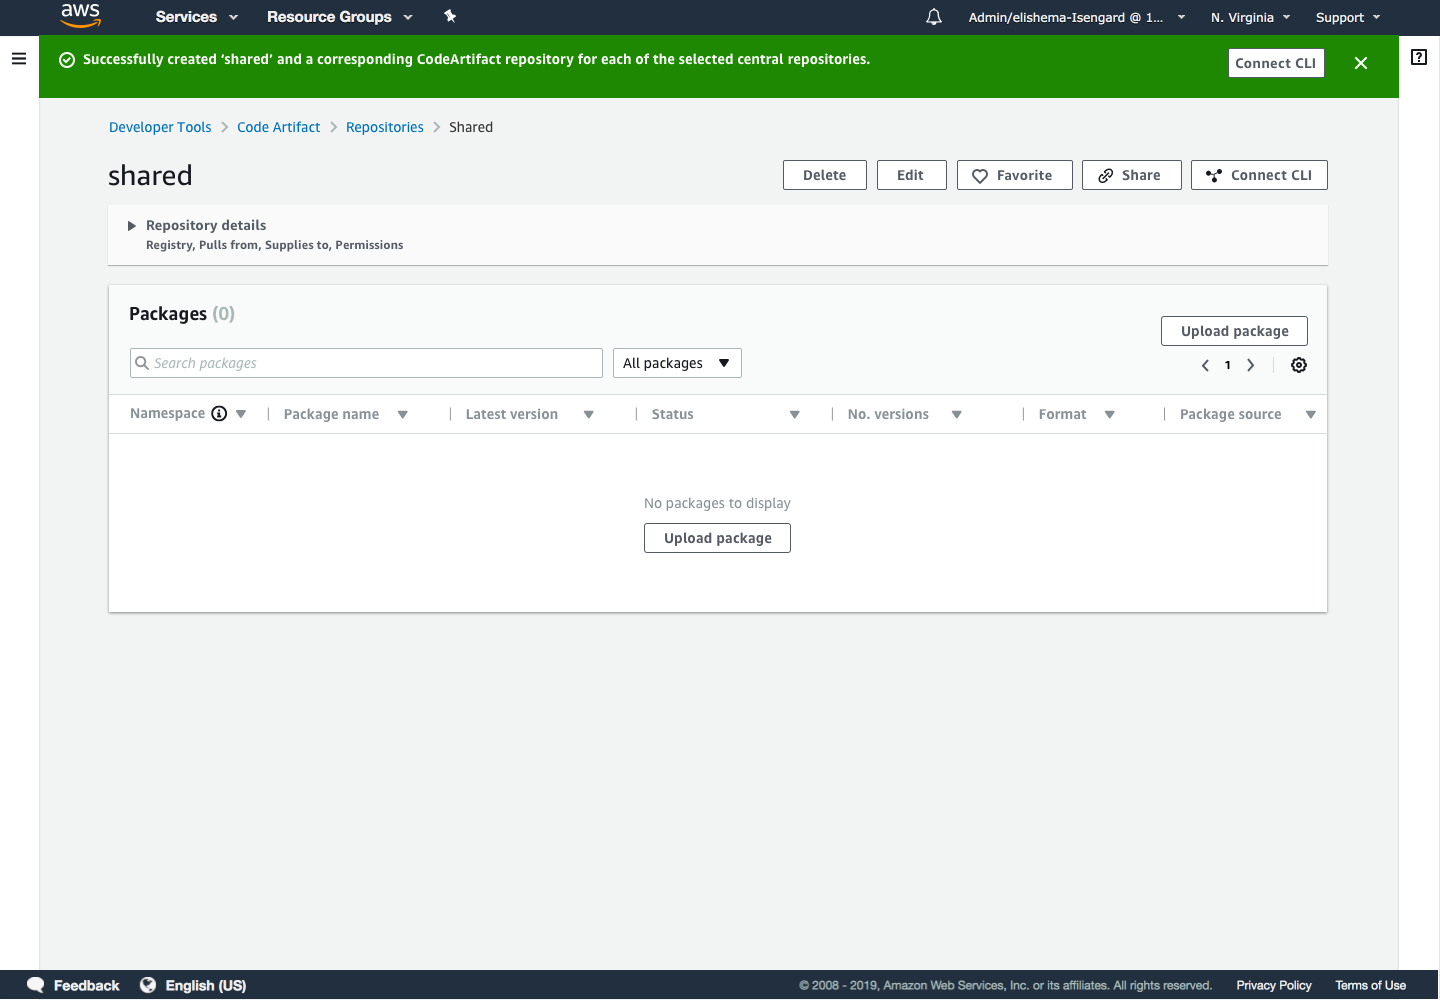Click the pin shortcut icon in navbar
1440x1000 pixels.
coord(450,16)
